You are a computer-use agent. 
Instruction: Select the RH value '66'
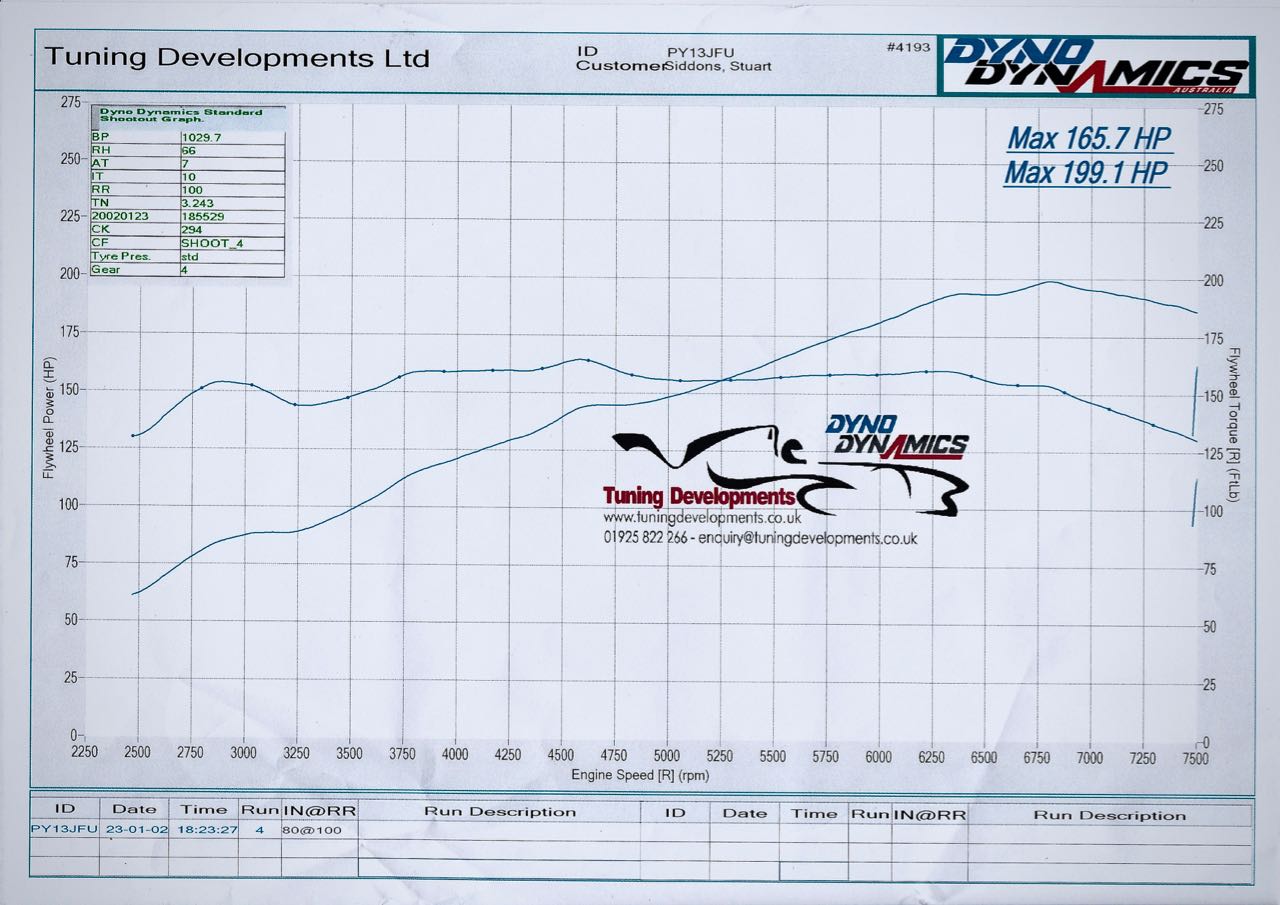click(x=188, y=150)
